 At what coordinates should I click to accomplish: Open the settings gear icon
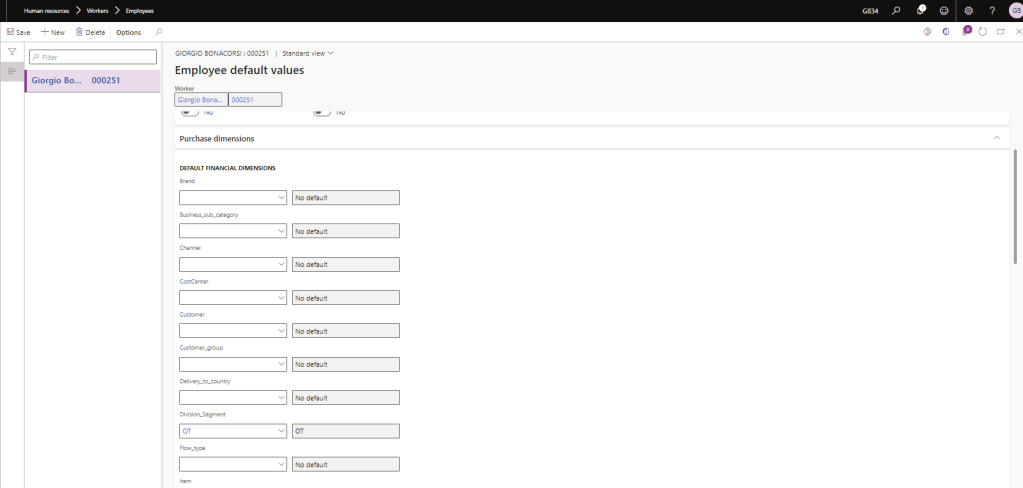coord(968,10)
